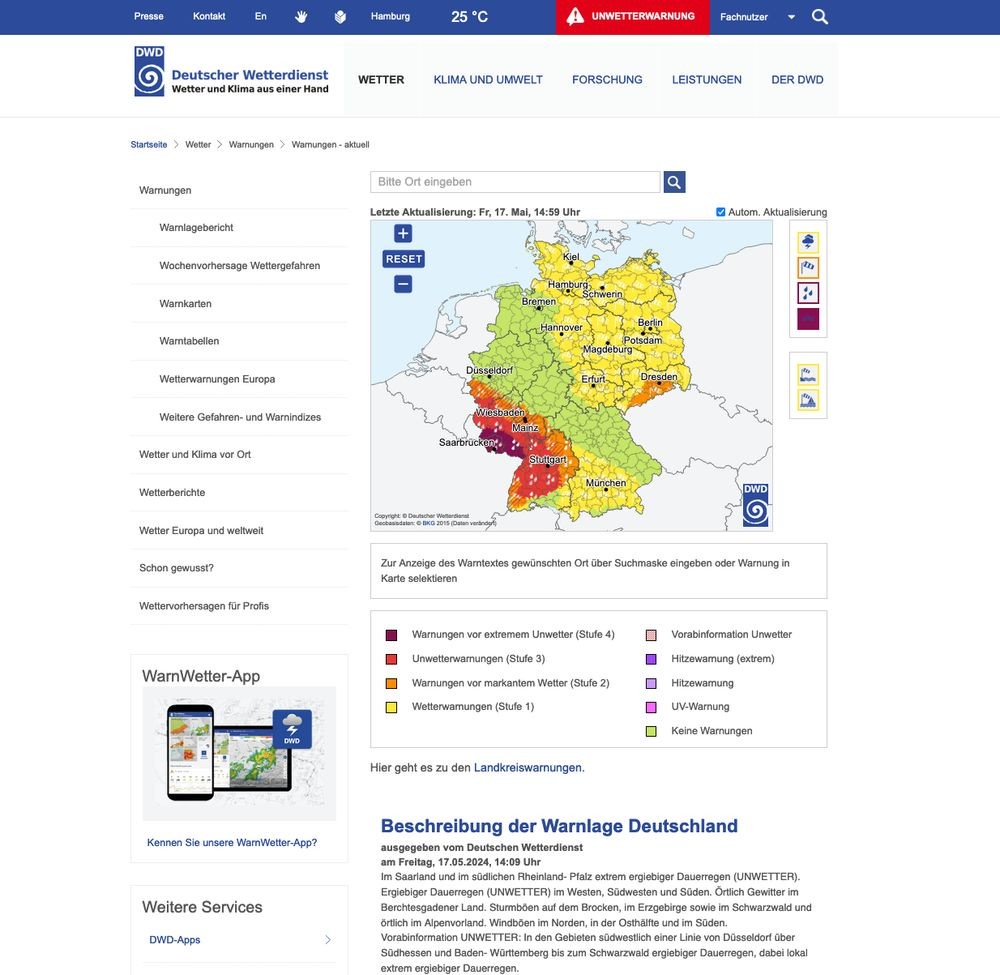Screen dimensions: 1000x975
Task: Open the Kontakt link
Action: (x=209, y=17)
